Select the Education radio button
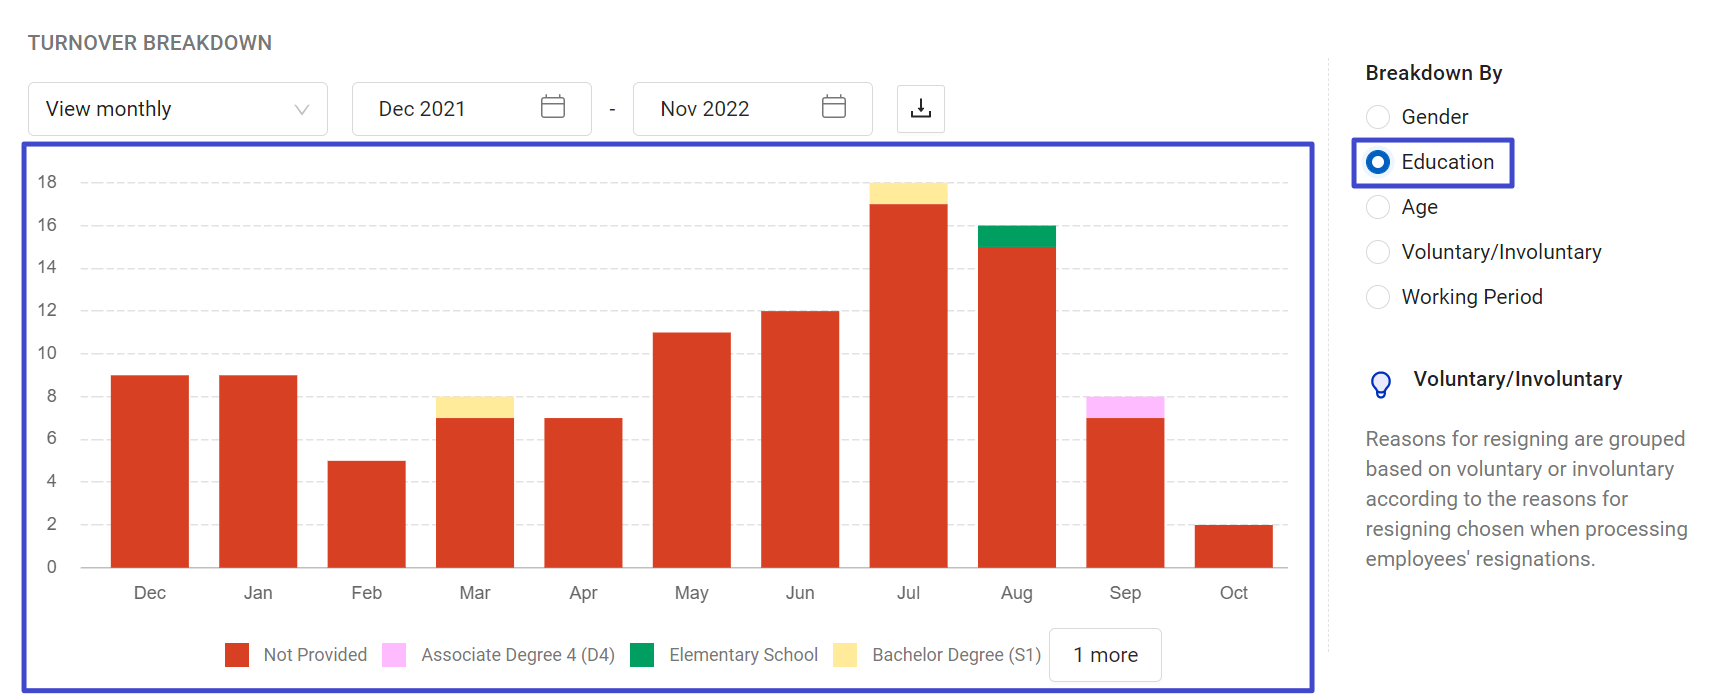The width and height of the screenshot is (1736, 700). 1378,162
